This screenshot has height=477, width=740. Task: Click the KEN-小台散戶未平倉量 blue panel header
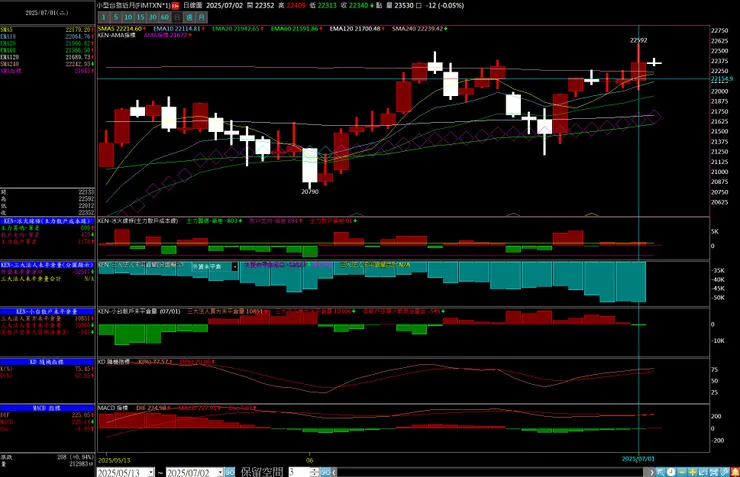coord(47,311)
